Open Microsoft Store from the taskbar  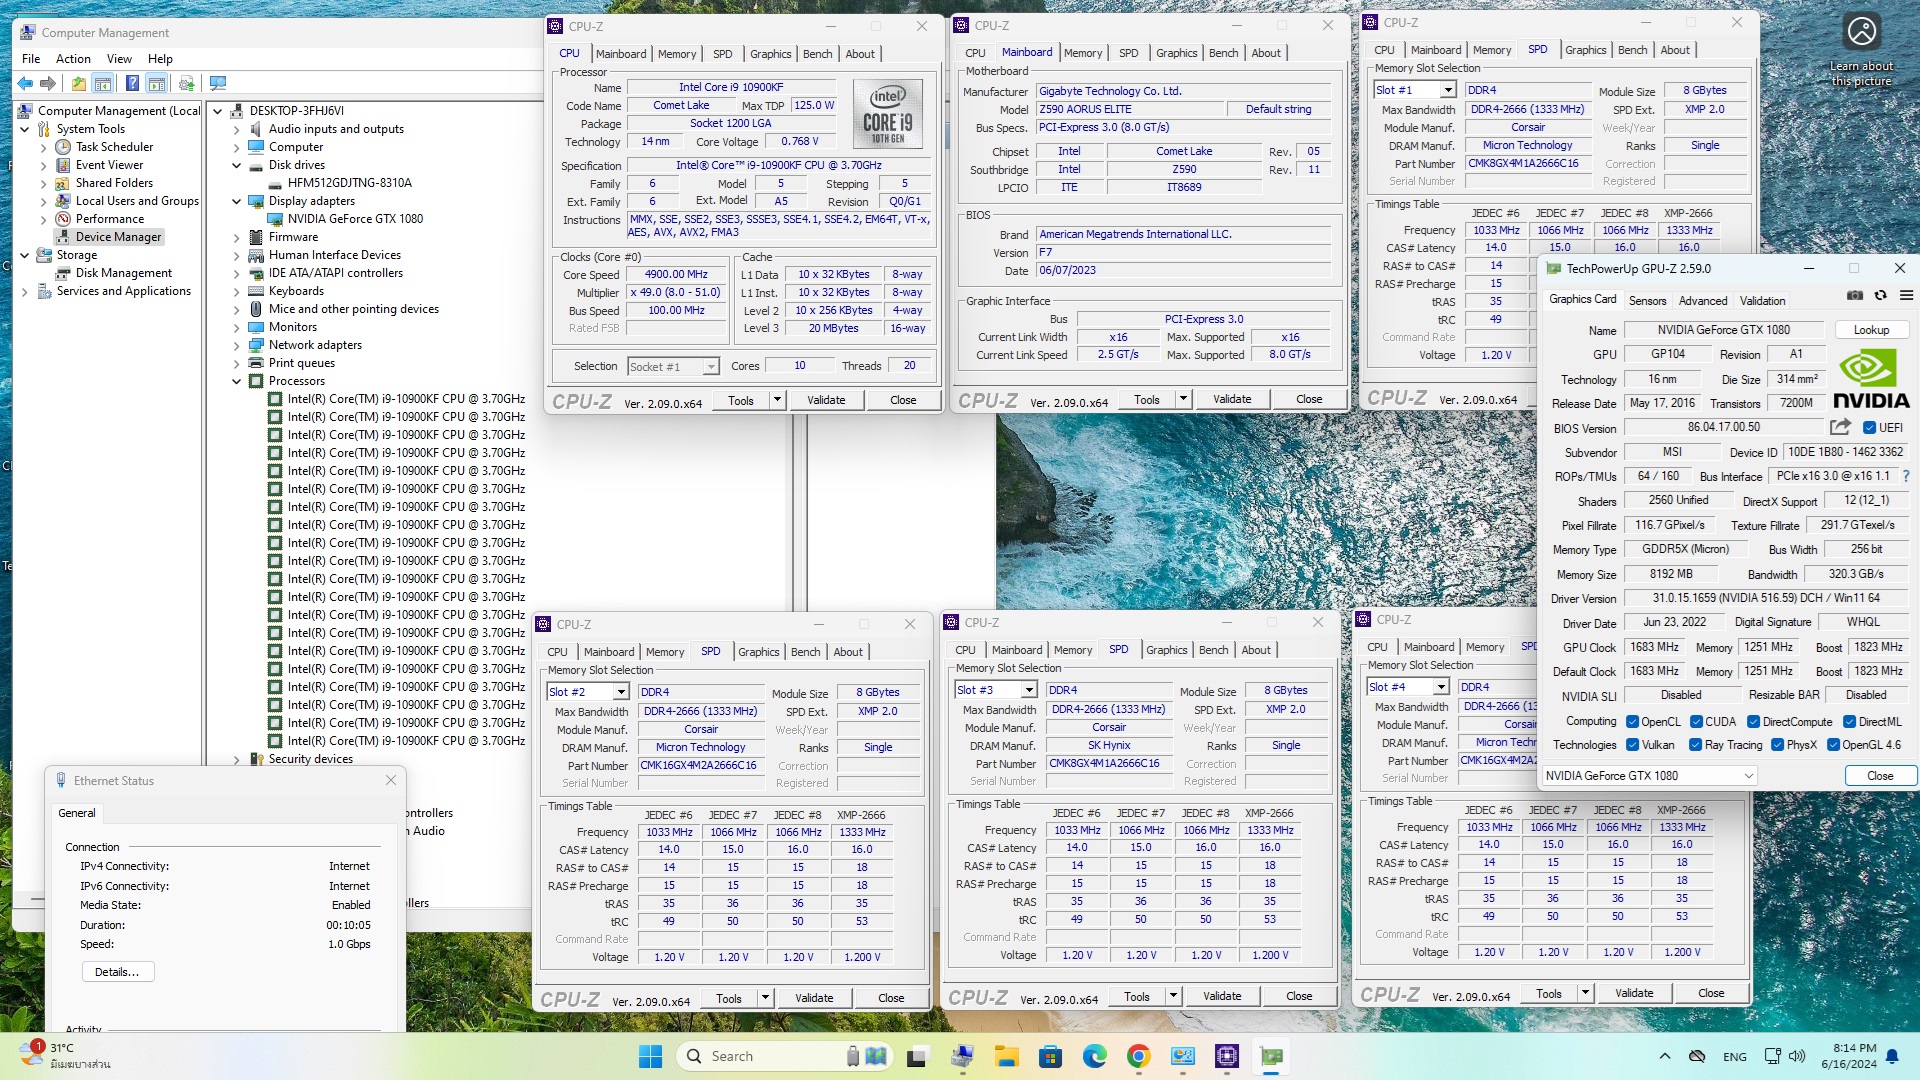click(1050, 1056)
